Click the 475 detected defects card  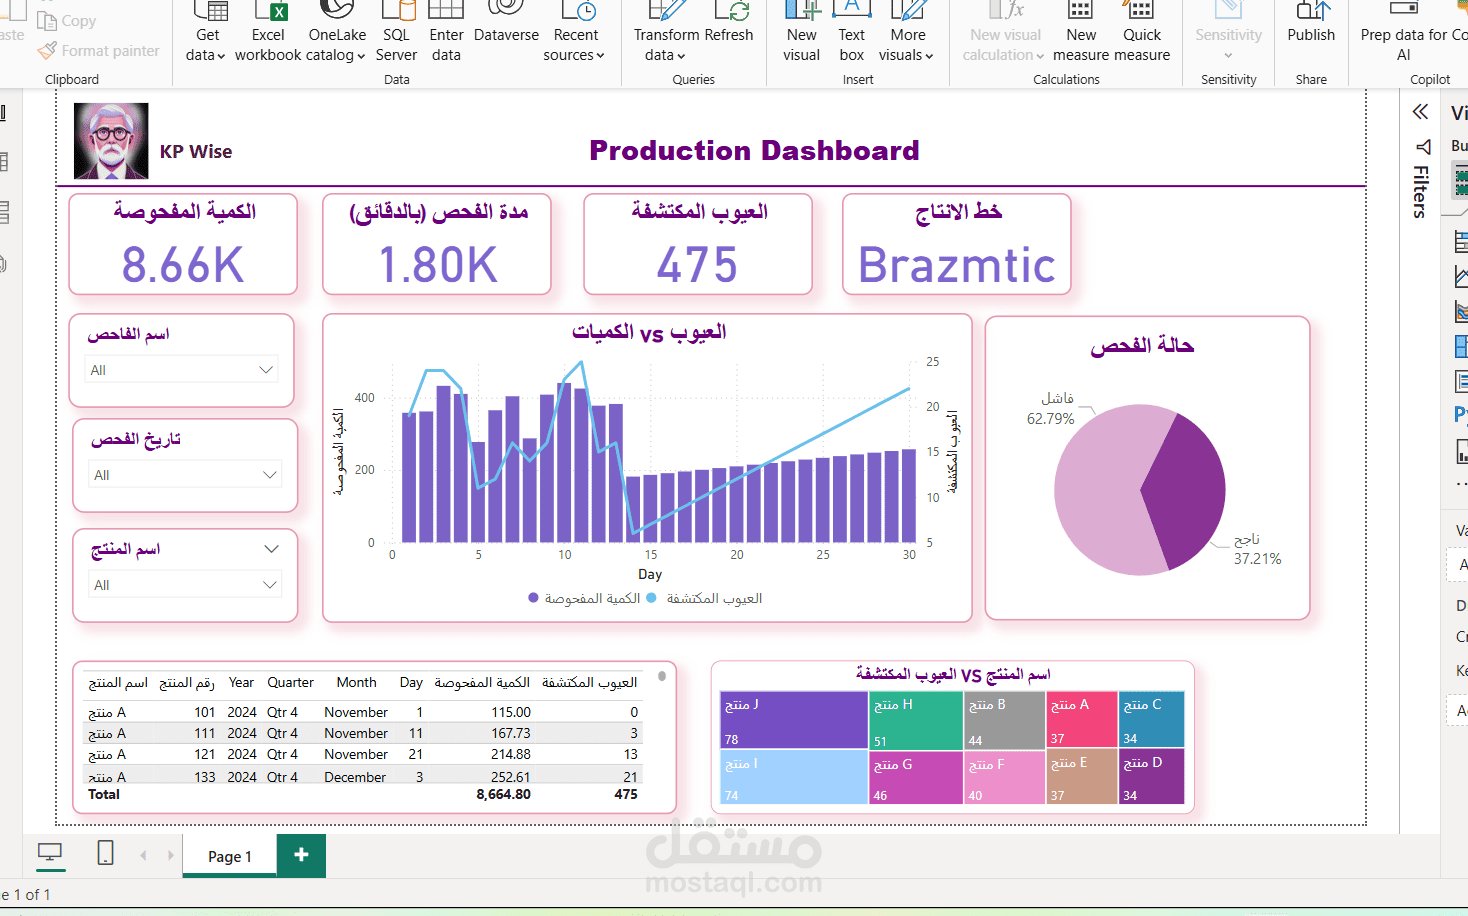[698, 245]
